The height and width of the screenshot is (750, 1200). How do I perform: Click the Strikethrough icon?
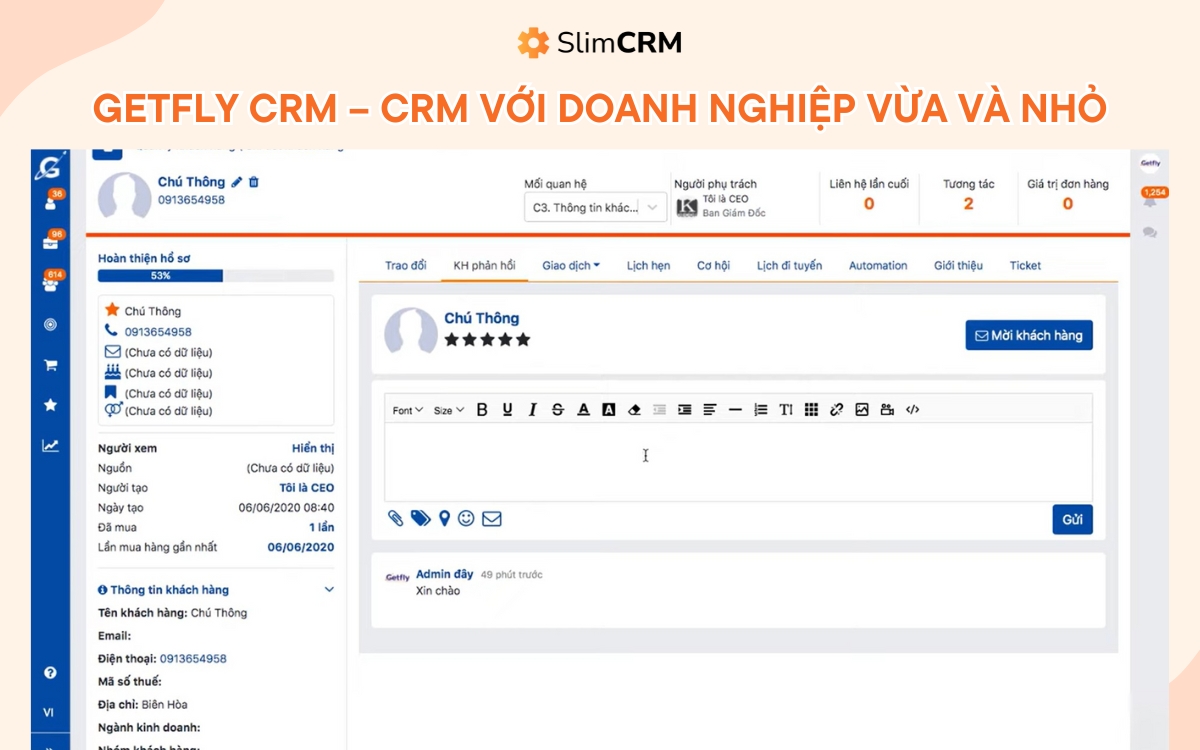pos(557,408)
